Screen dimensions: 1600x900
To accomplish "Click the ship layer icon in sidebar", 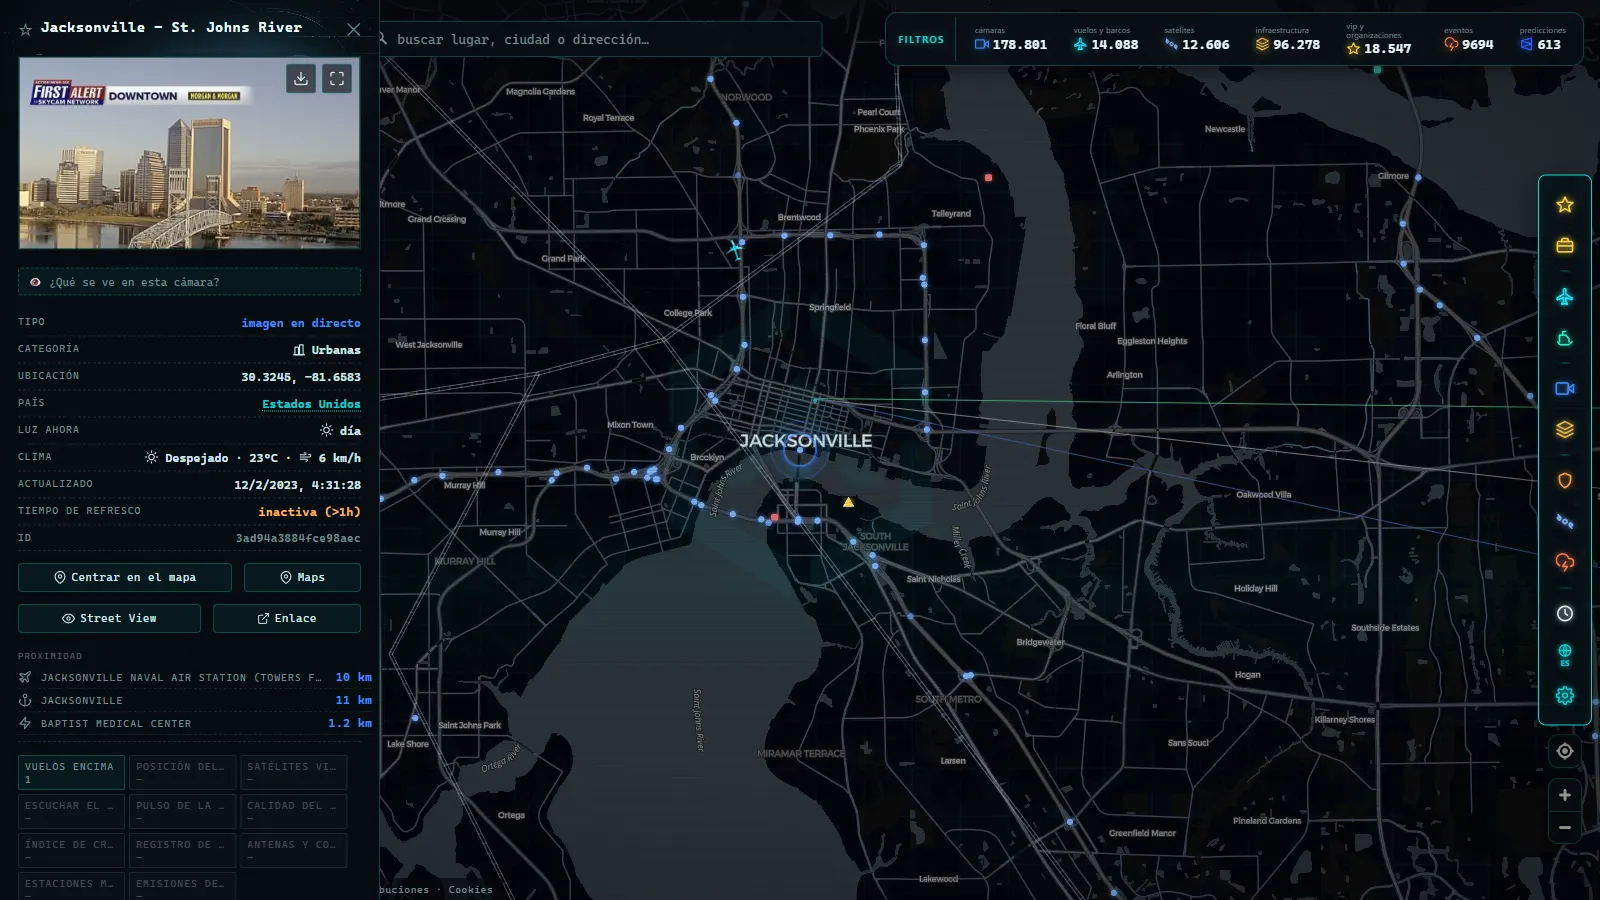I will (x=1565, y=339).
